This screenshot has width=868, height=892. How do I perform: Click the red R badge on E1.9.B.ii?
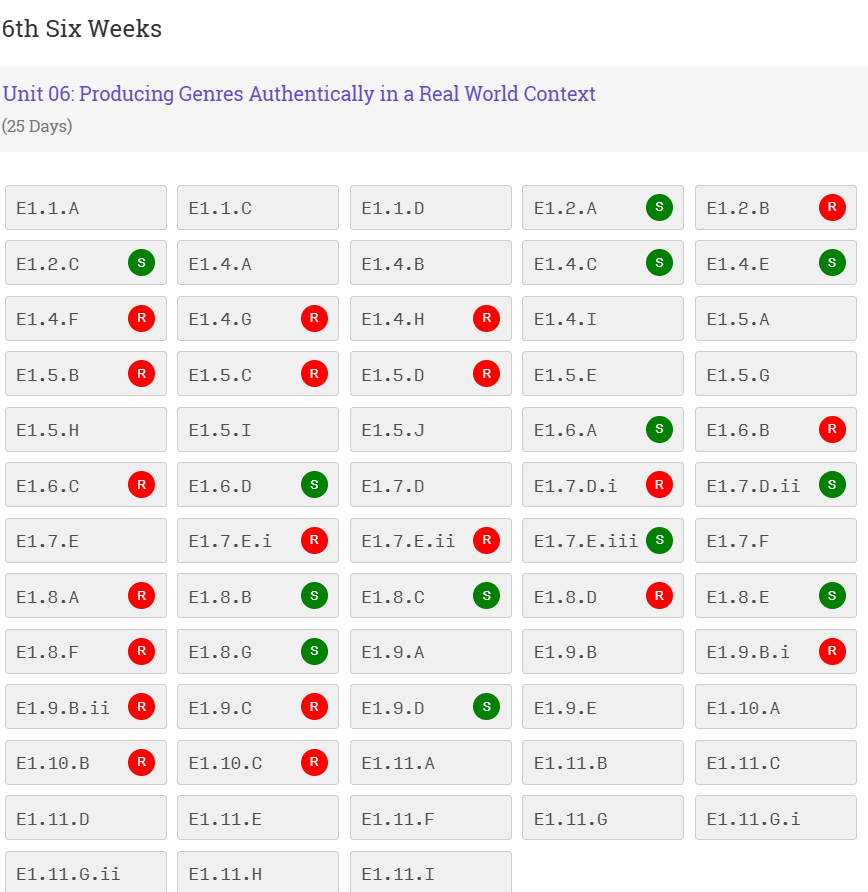(x=141, y=707)
